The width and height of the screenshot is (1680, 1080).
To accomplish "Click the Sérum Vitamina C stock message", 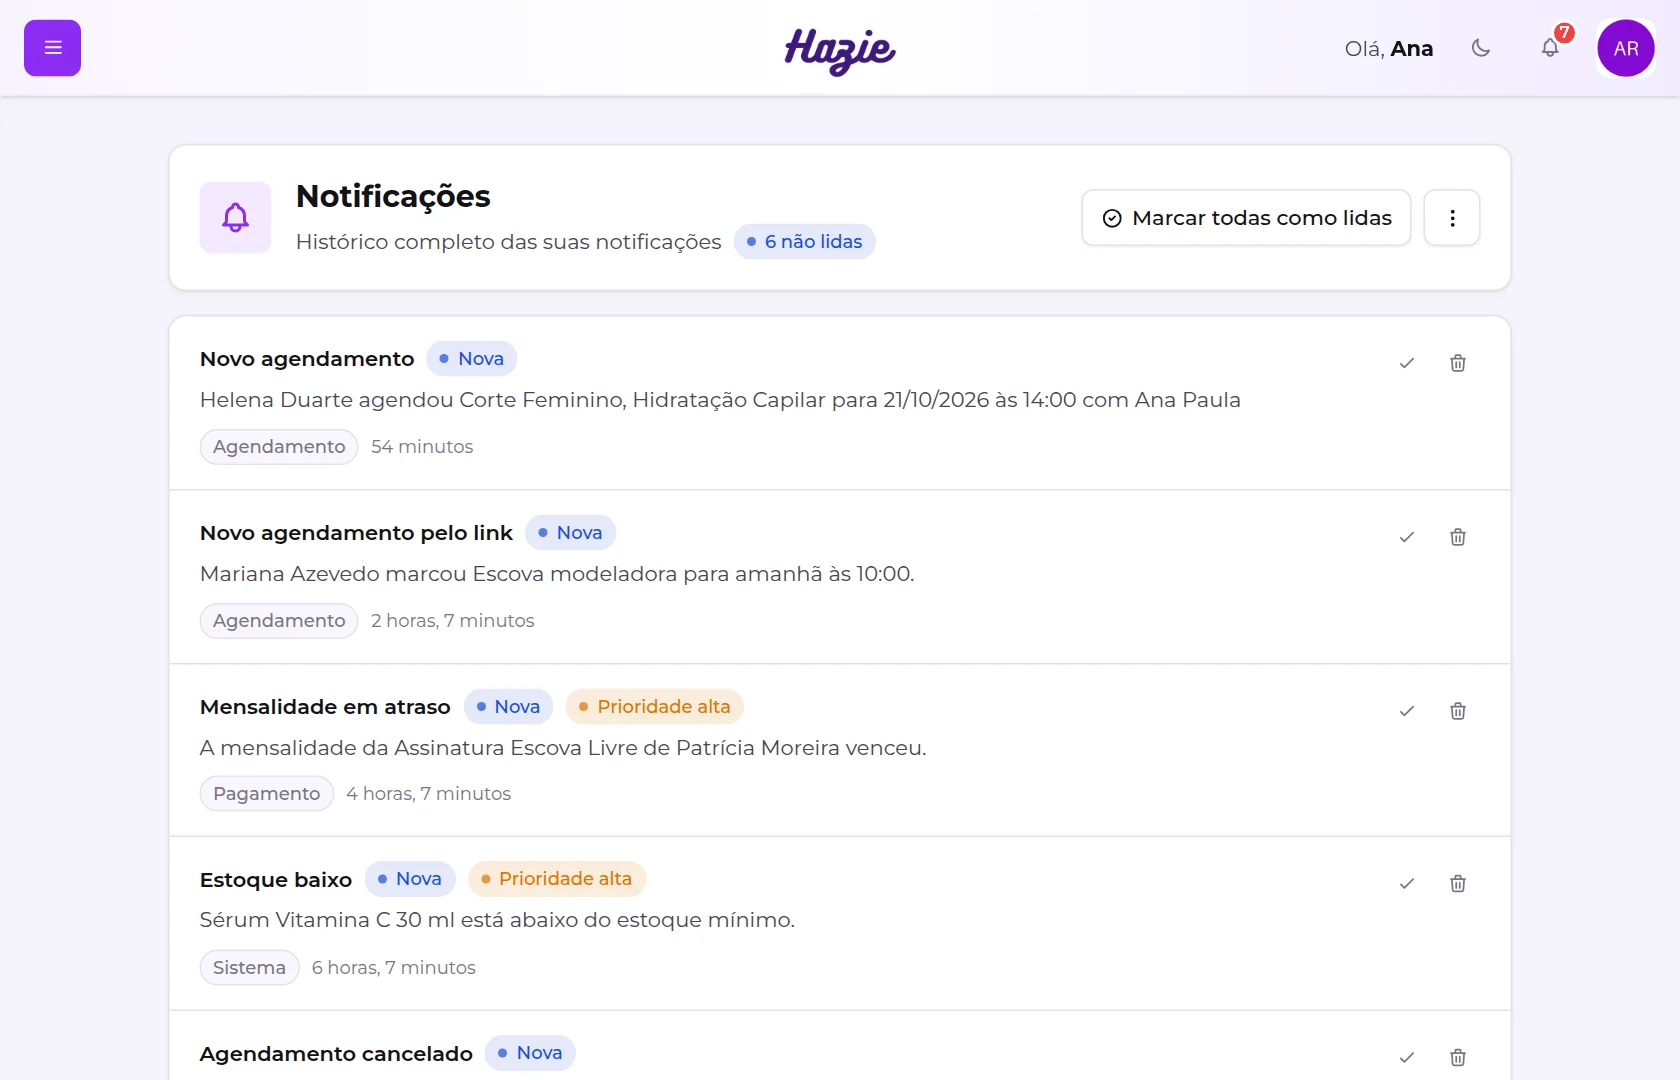I will (497, 920).
